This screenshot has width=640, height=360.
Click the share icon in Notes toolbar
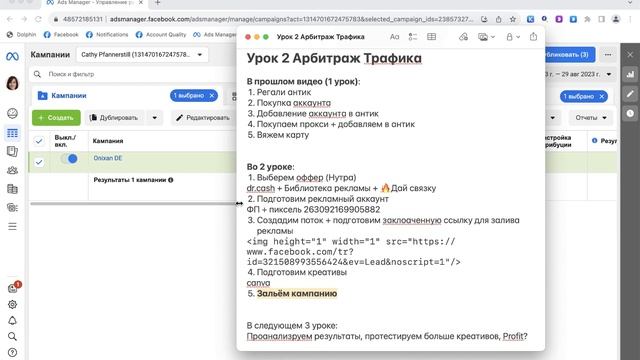[533, 37]
